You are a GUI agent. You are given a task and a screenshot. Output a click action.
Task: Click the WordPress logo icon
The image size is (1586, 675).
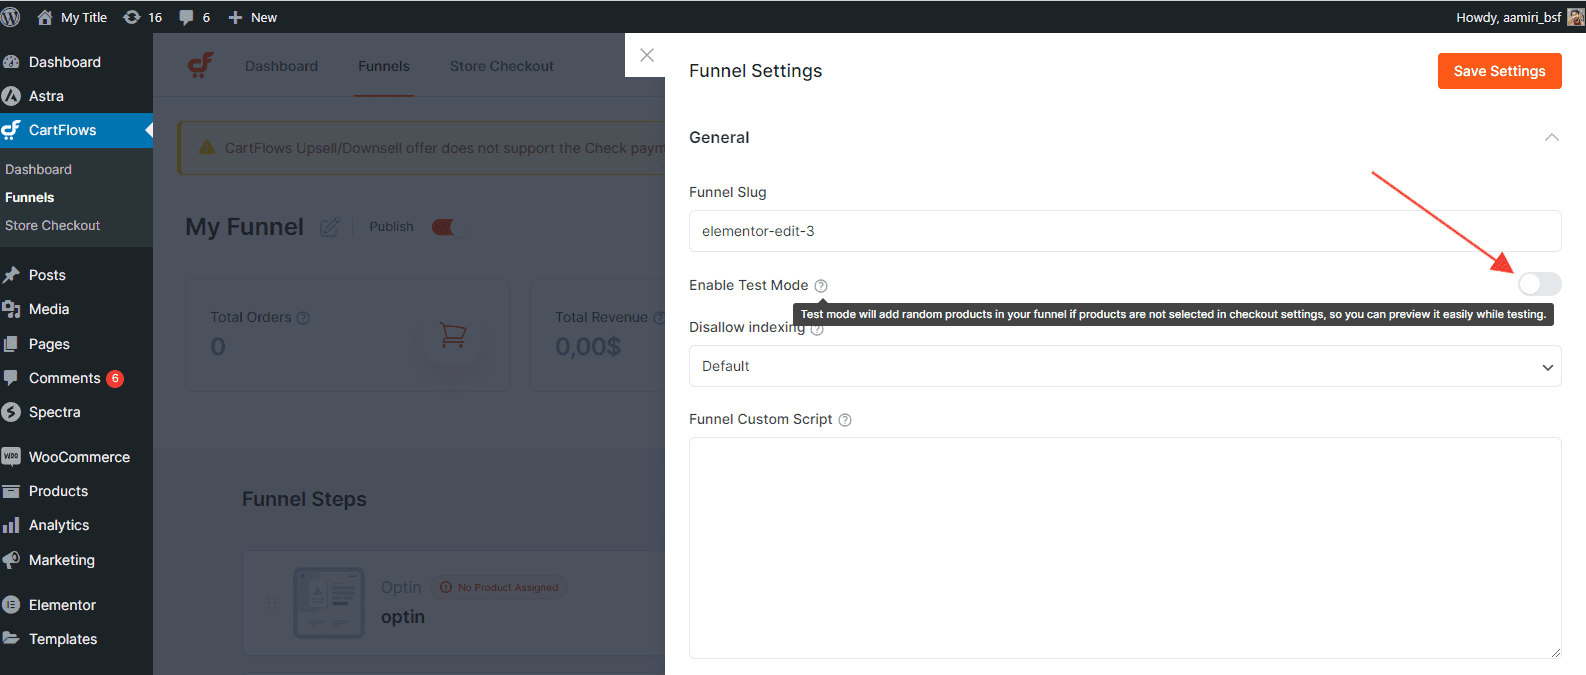click(11, 17)
